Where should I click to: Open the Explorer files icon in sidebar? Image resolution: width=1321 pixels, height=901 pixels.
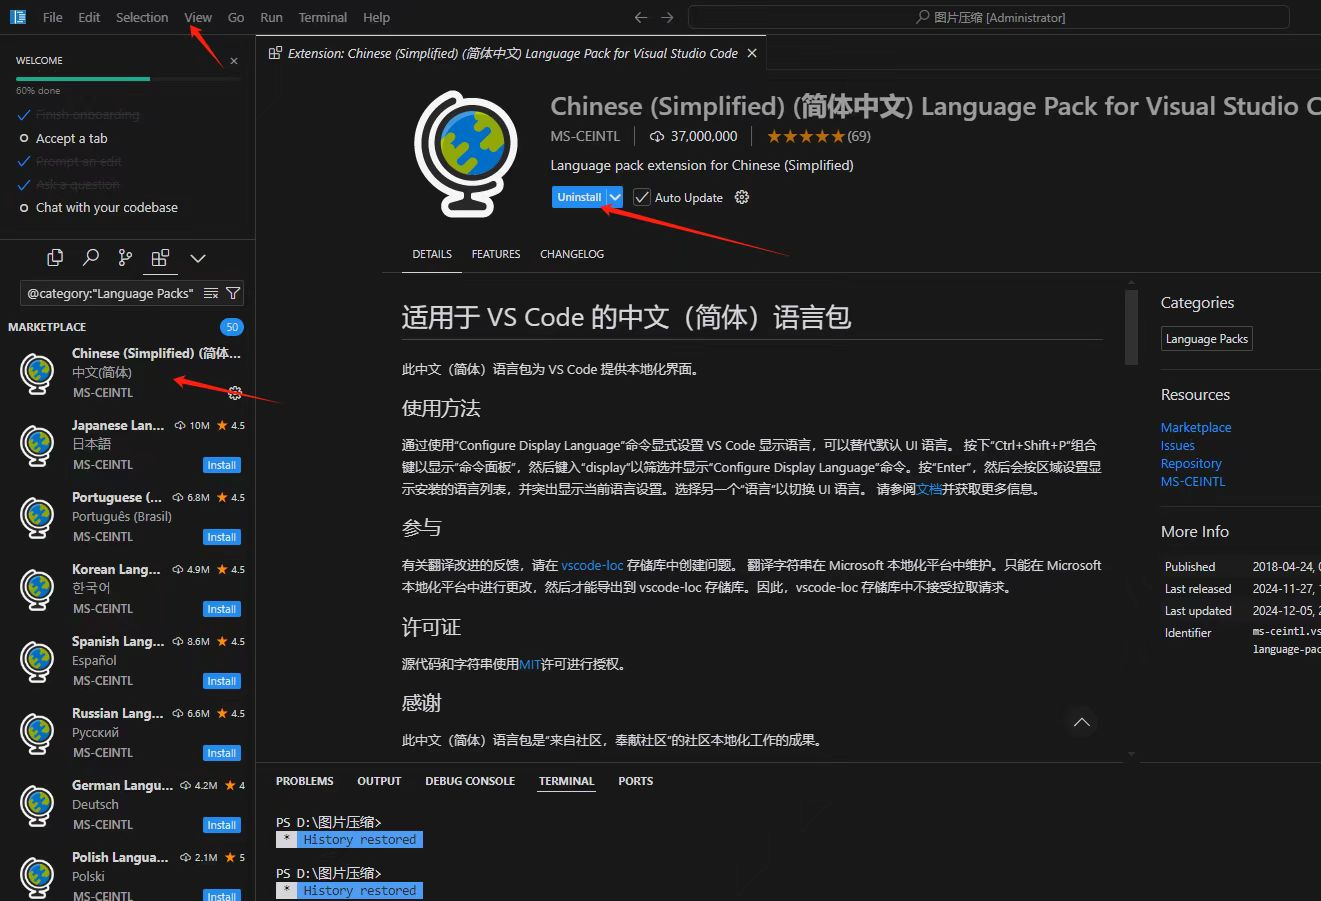tap(55, 258)
